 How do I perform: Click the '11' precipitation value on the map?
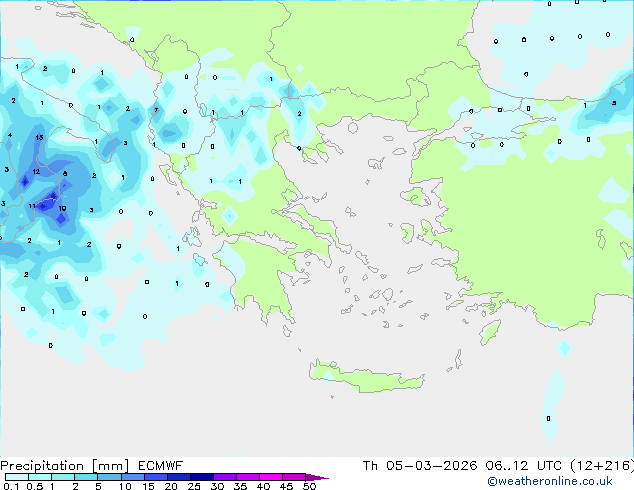32,206
